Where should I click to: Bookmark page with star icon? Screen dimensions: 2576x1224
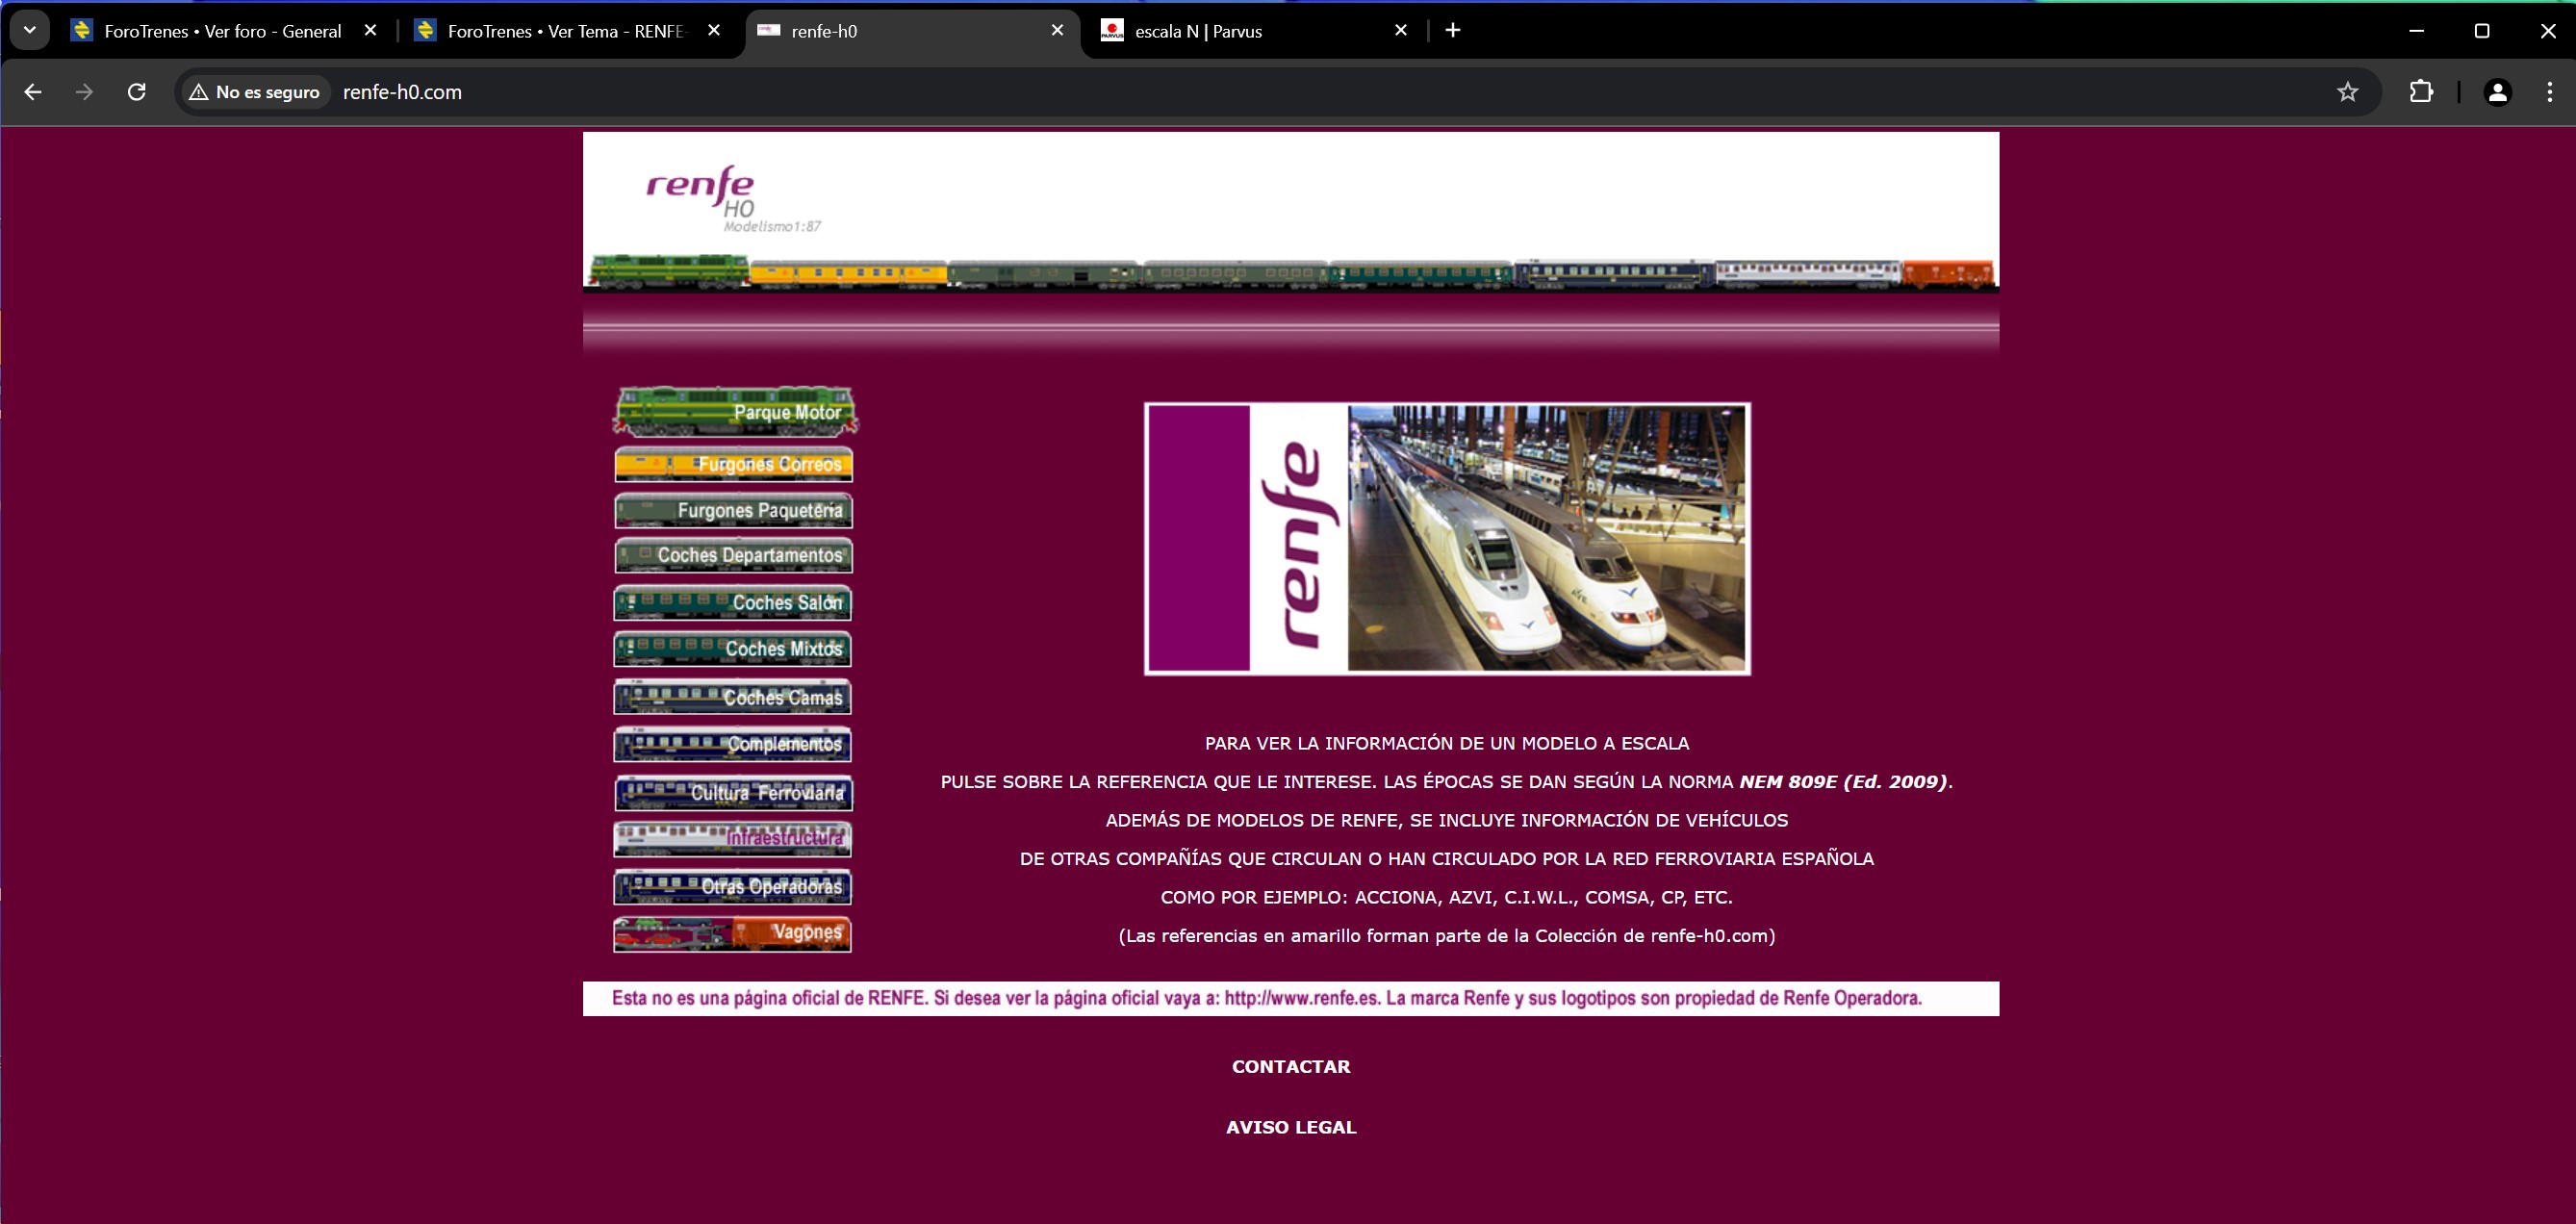coord(2347,92)
